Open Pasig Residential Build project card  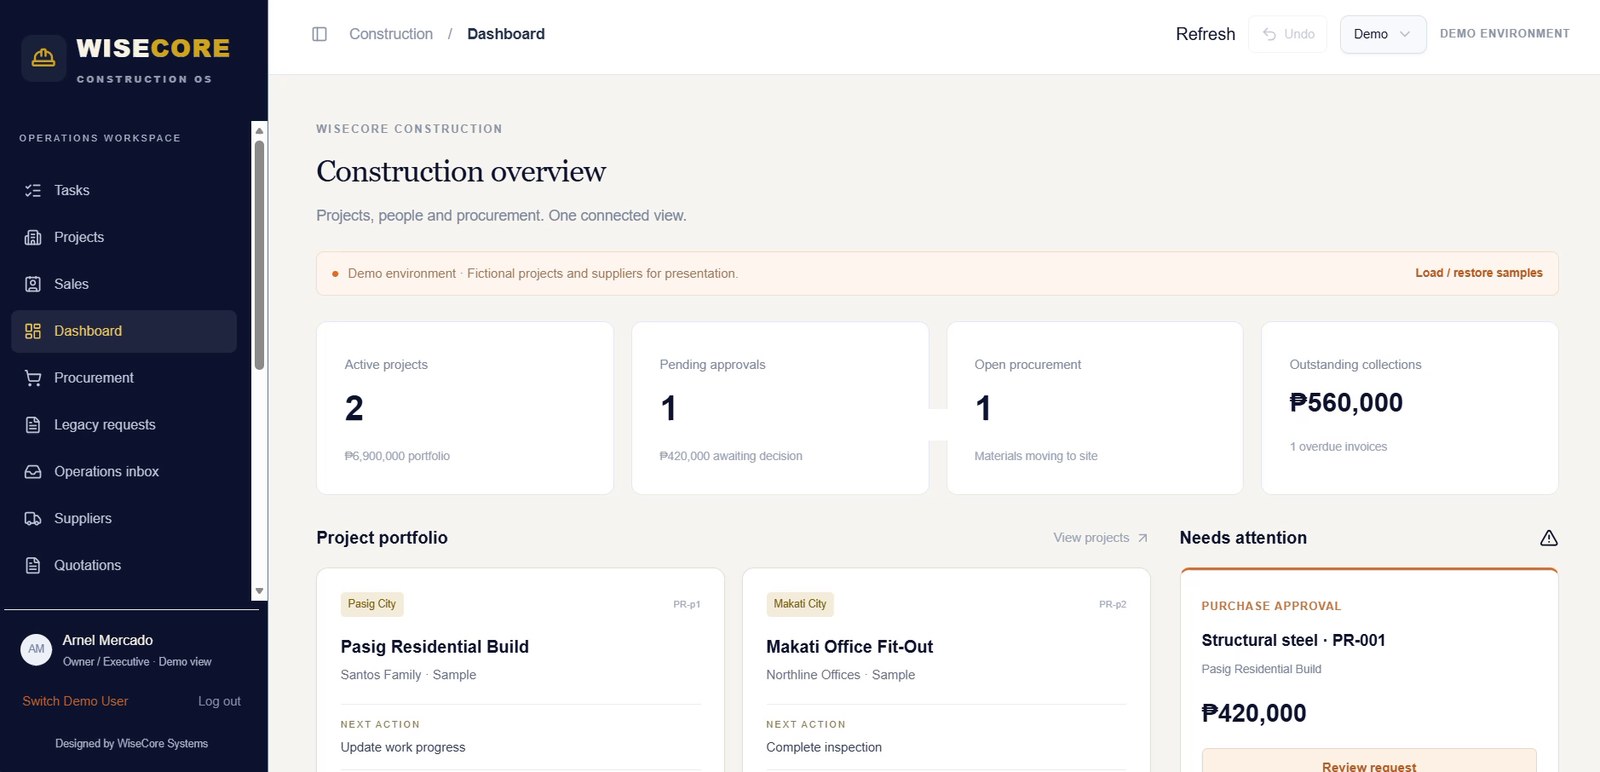(520, 670)
